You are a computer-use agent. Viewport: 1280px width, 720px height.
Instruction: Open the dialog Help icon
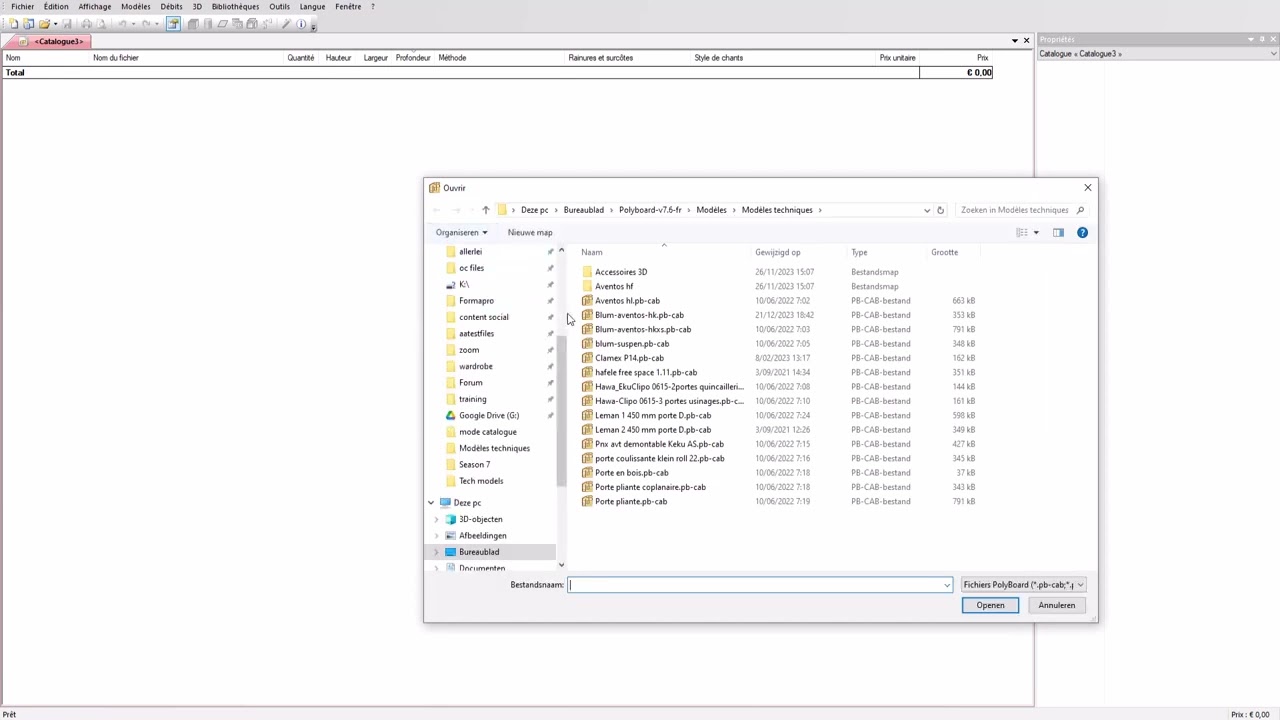point(1082,232)
